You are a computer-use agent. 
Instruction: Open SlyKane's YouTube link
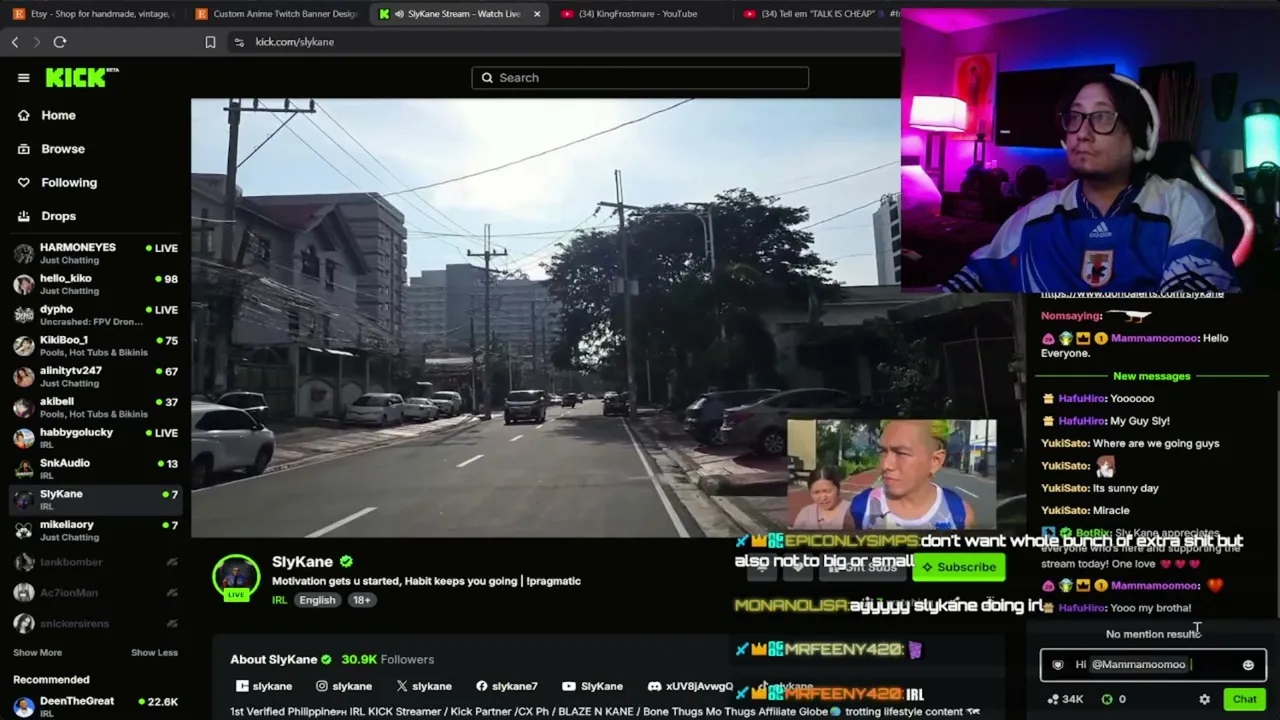(592, 686)
